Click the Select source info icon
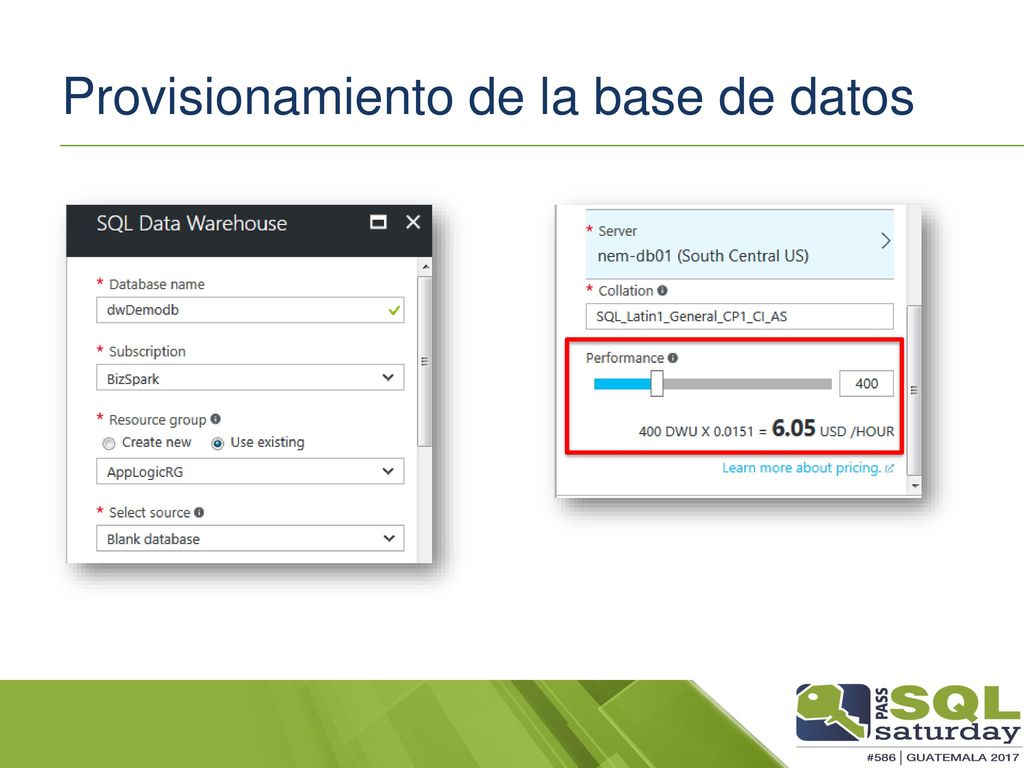Viewport: 1024px width, 768px height. pyautogui.click(x=199, y=513)
